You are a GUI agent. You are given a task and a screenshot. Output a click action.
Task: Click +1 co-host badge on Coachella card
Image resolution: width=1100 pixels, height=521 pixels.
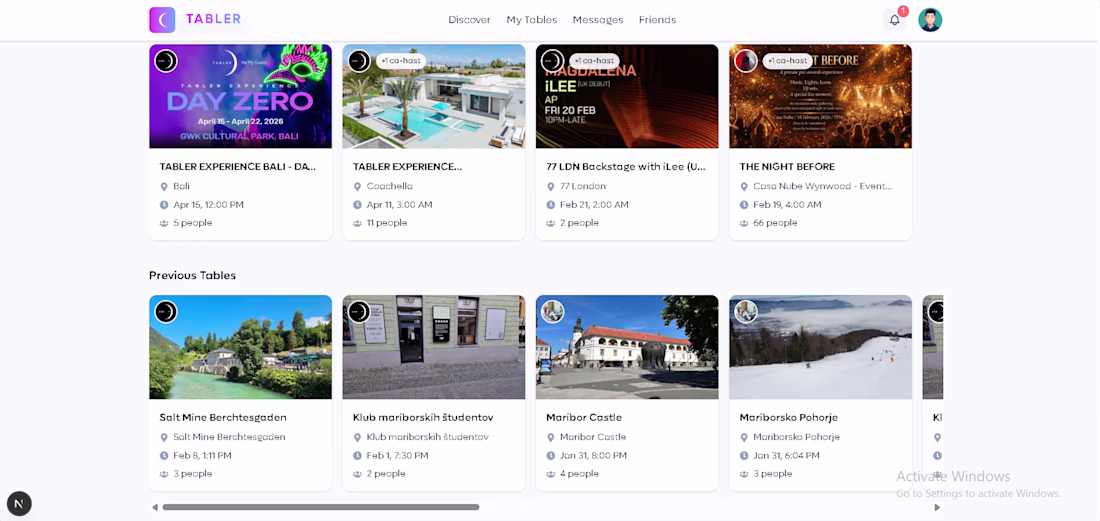coord(401,61)
